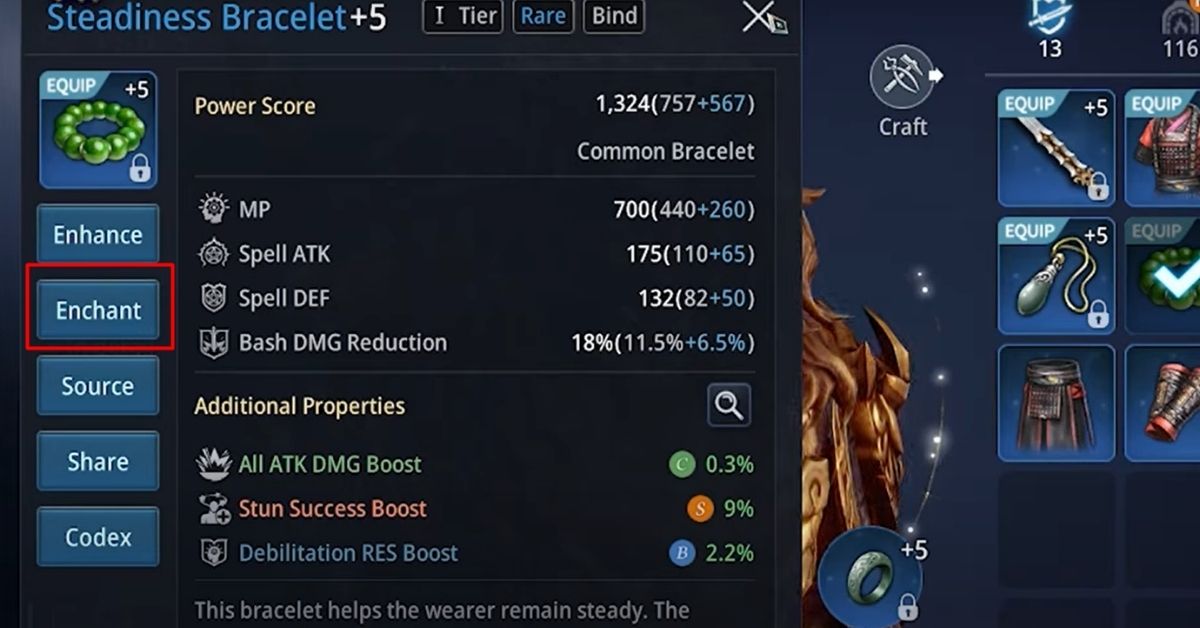The image size is (1200, 628).
Task: Select the equipped necklace in inventory
Action: (1056, 275)
